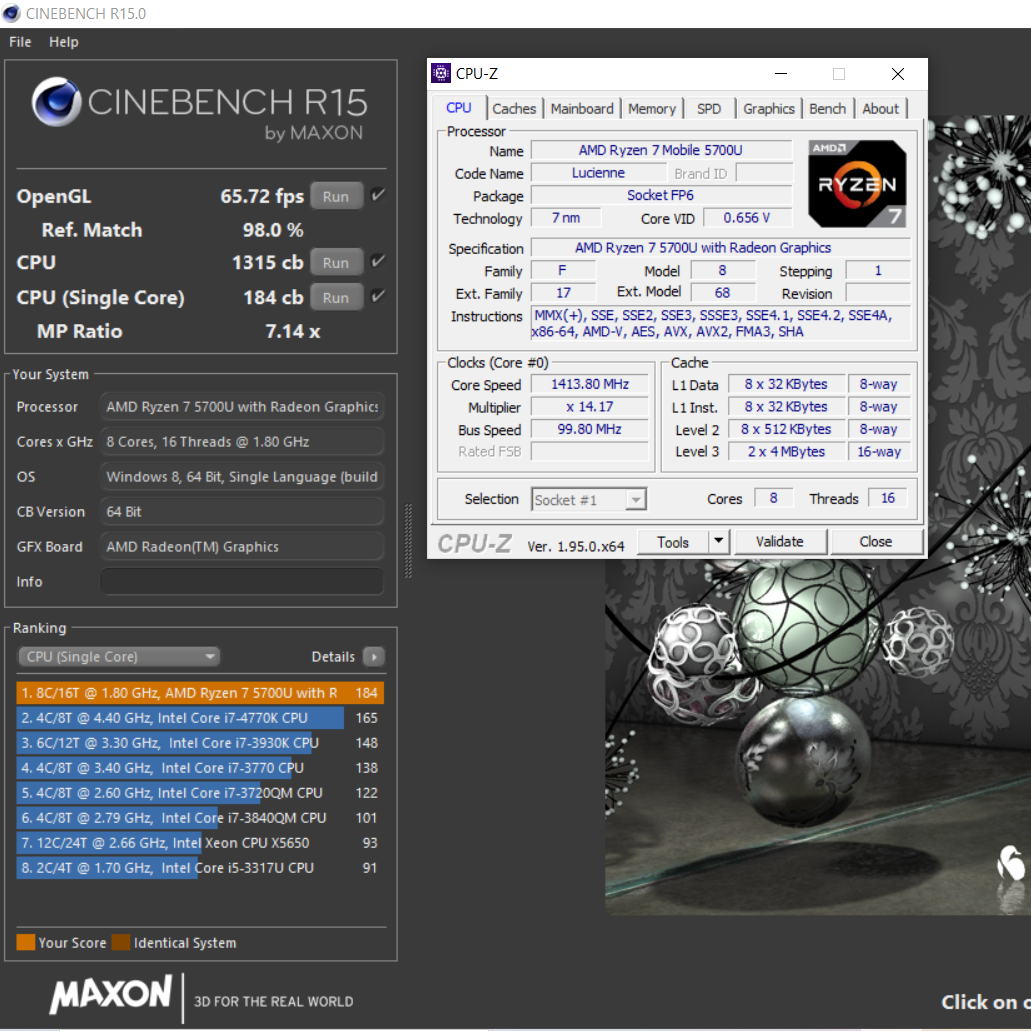This screenshot has width=1031, height=1031.
Task: Select ranking row Intel Core i7-3720QM
Action: [200, 792]
